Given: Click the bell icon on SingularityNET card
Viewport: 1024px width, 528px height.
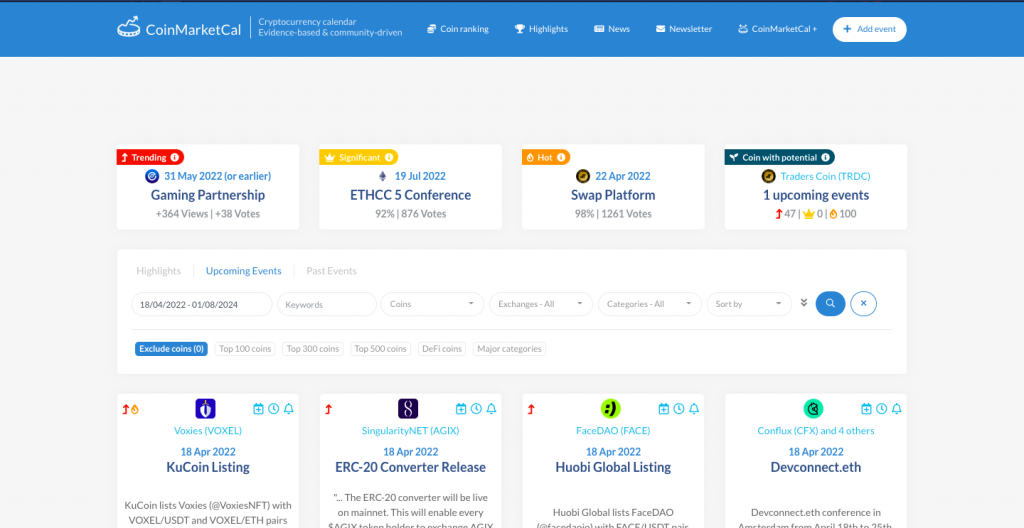Looking at the screenshot, I should [492, 409].
